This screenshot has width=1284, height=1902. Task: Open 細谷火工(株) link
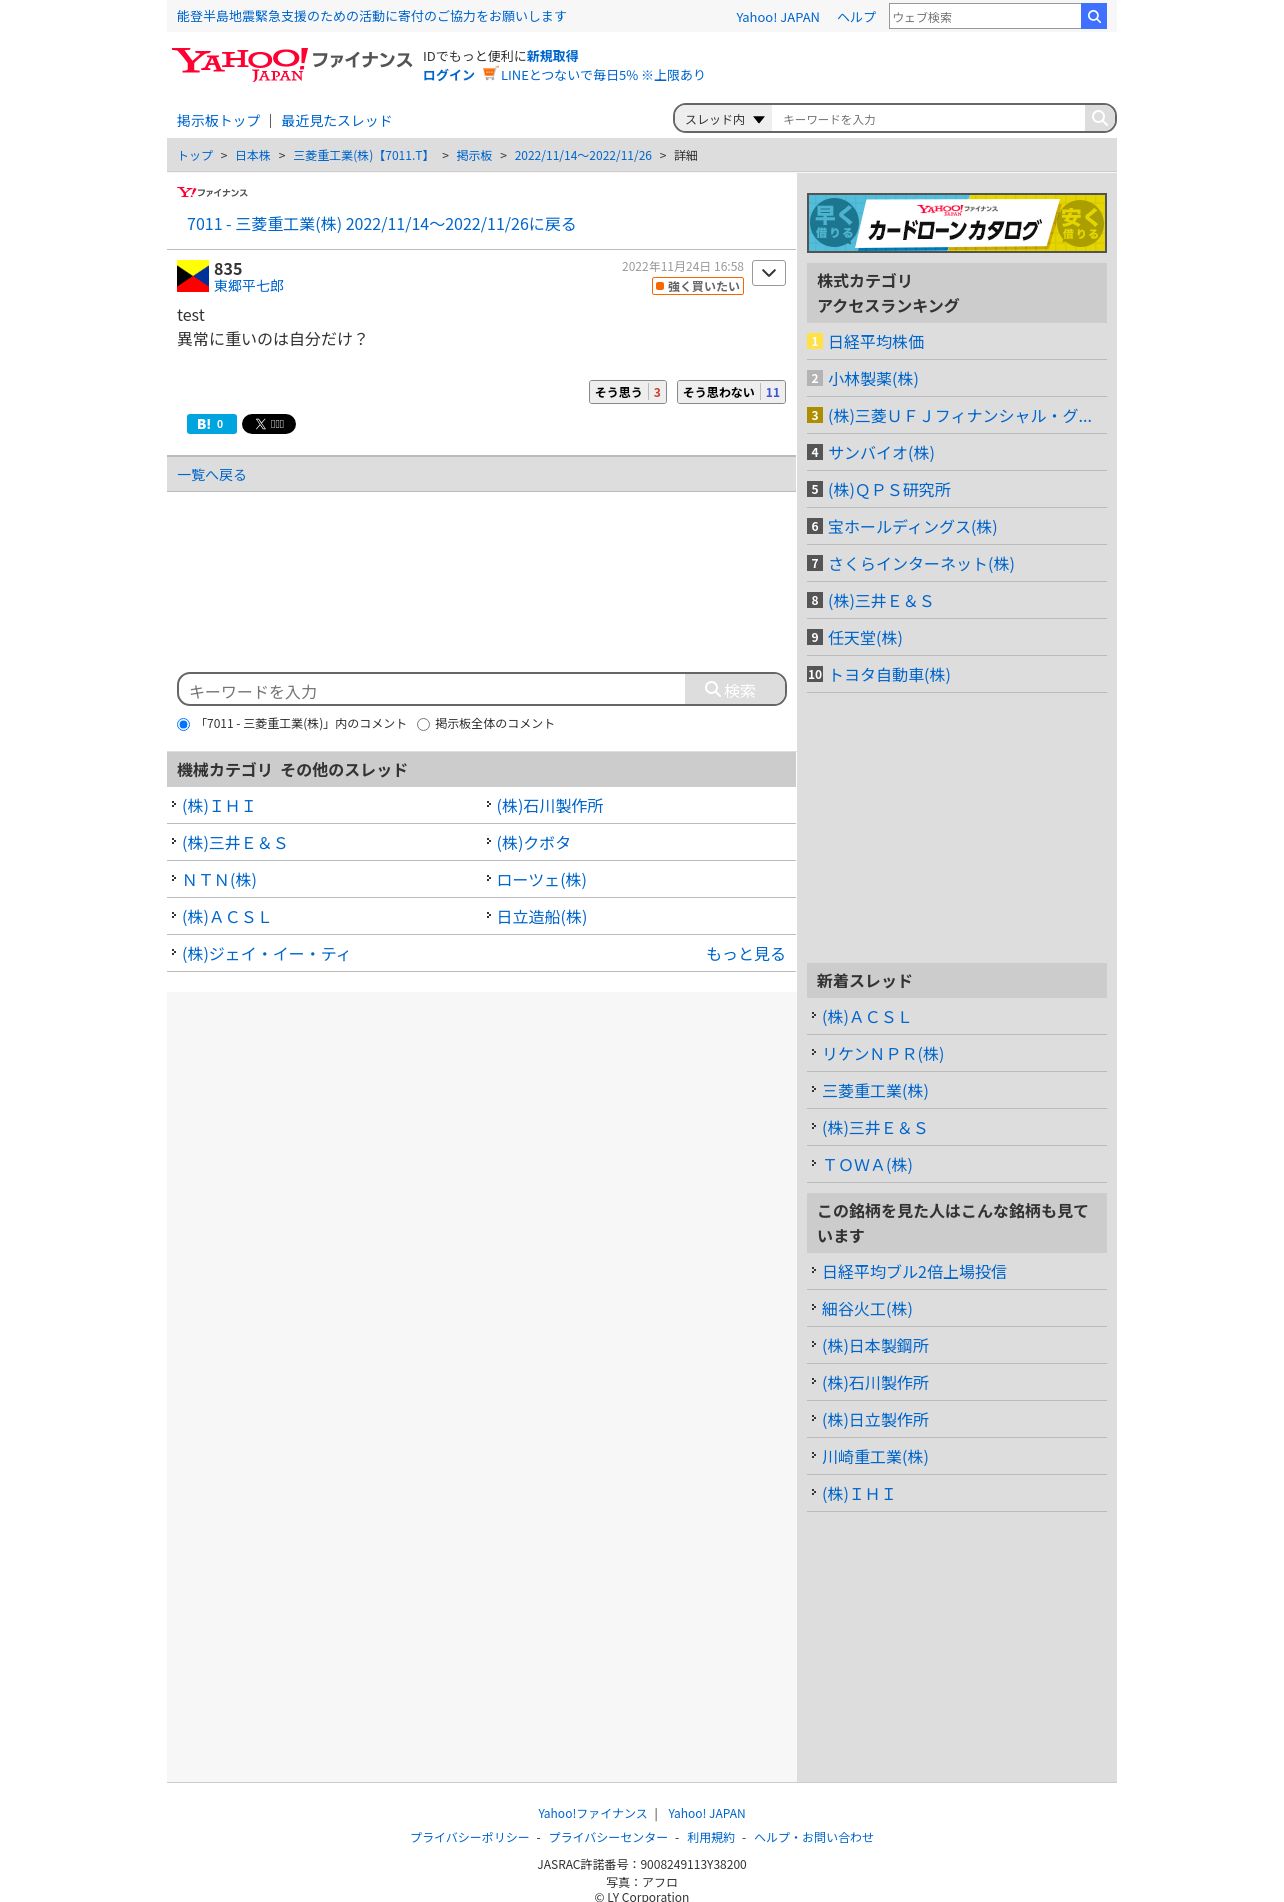click(867, 1309)
